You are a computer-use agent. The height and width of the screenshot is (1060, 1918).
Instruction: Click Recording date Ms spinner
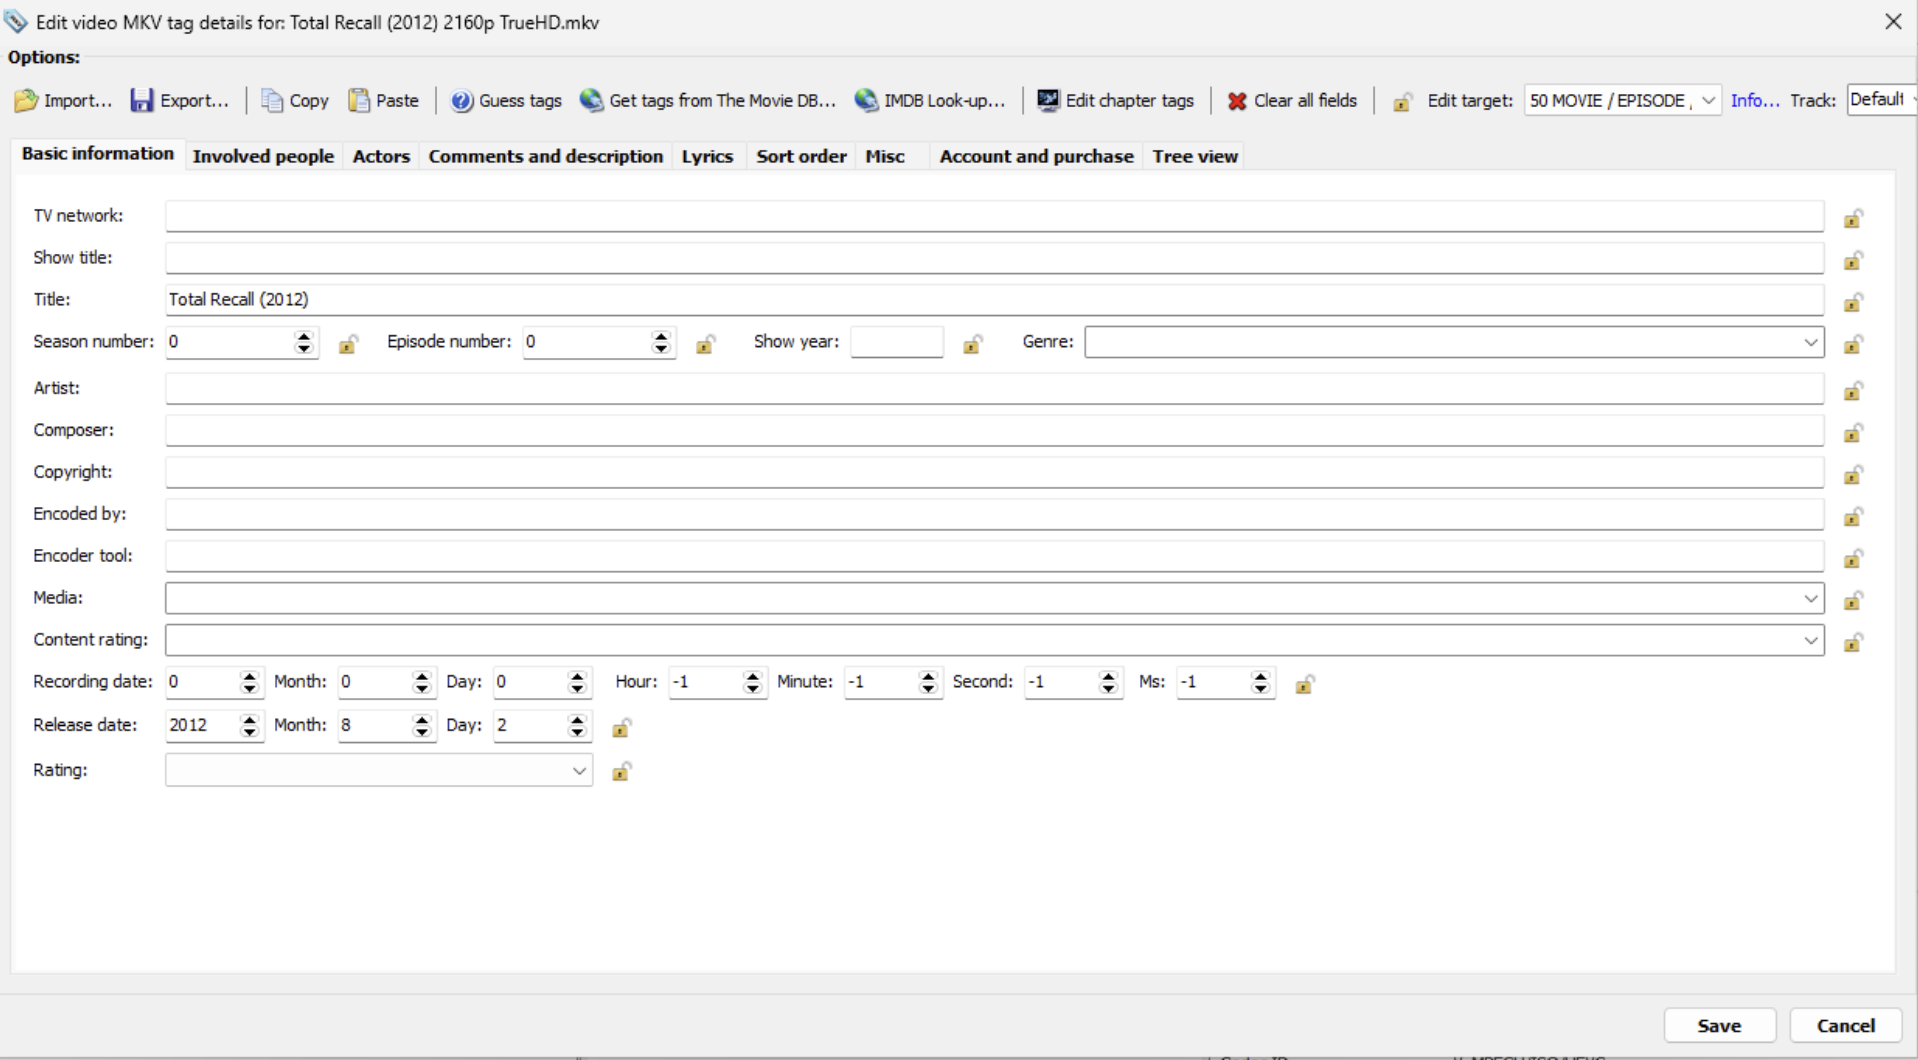(1260, 682)
